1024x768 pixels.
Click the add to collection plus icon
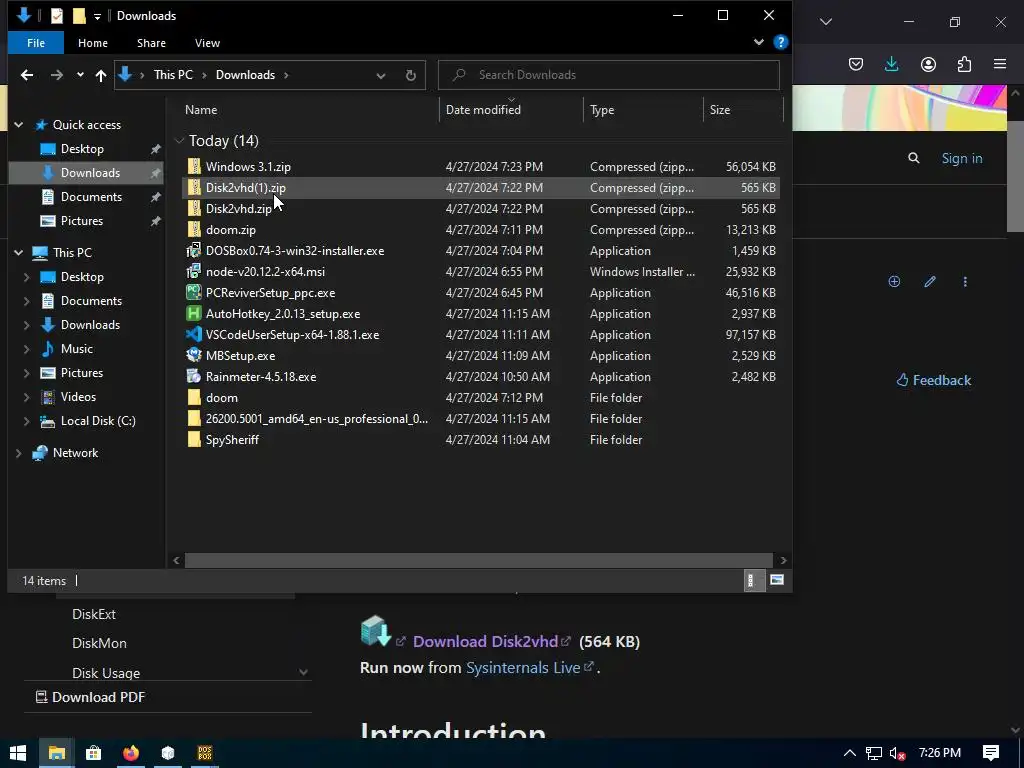[x=894, y=281]
